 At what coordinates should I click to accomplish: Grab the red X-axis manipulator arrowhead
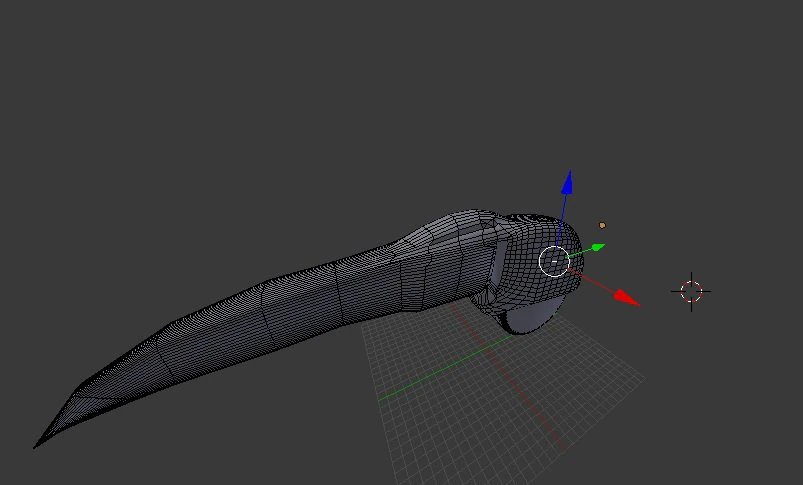click(x=627, y=299)
